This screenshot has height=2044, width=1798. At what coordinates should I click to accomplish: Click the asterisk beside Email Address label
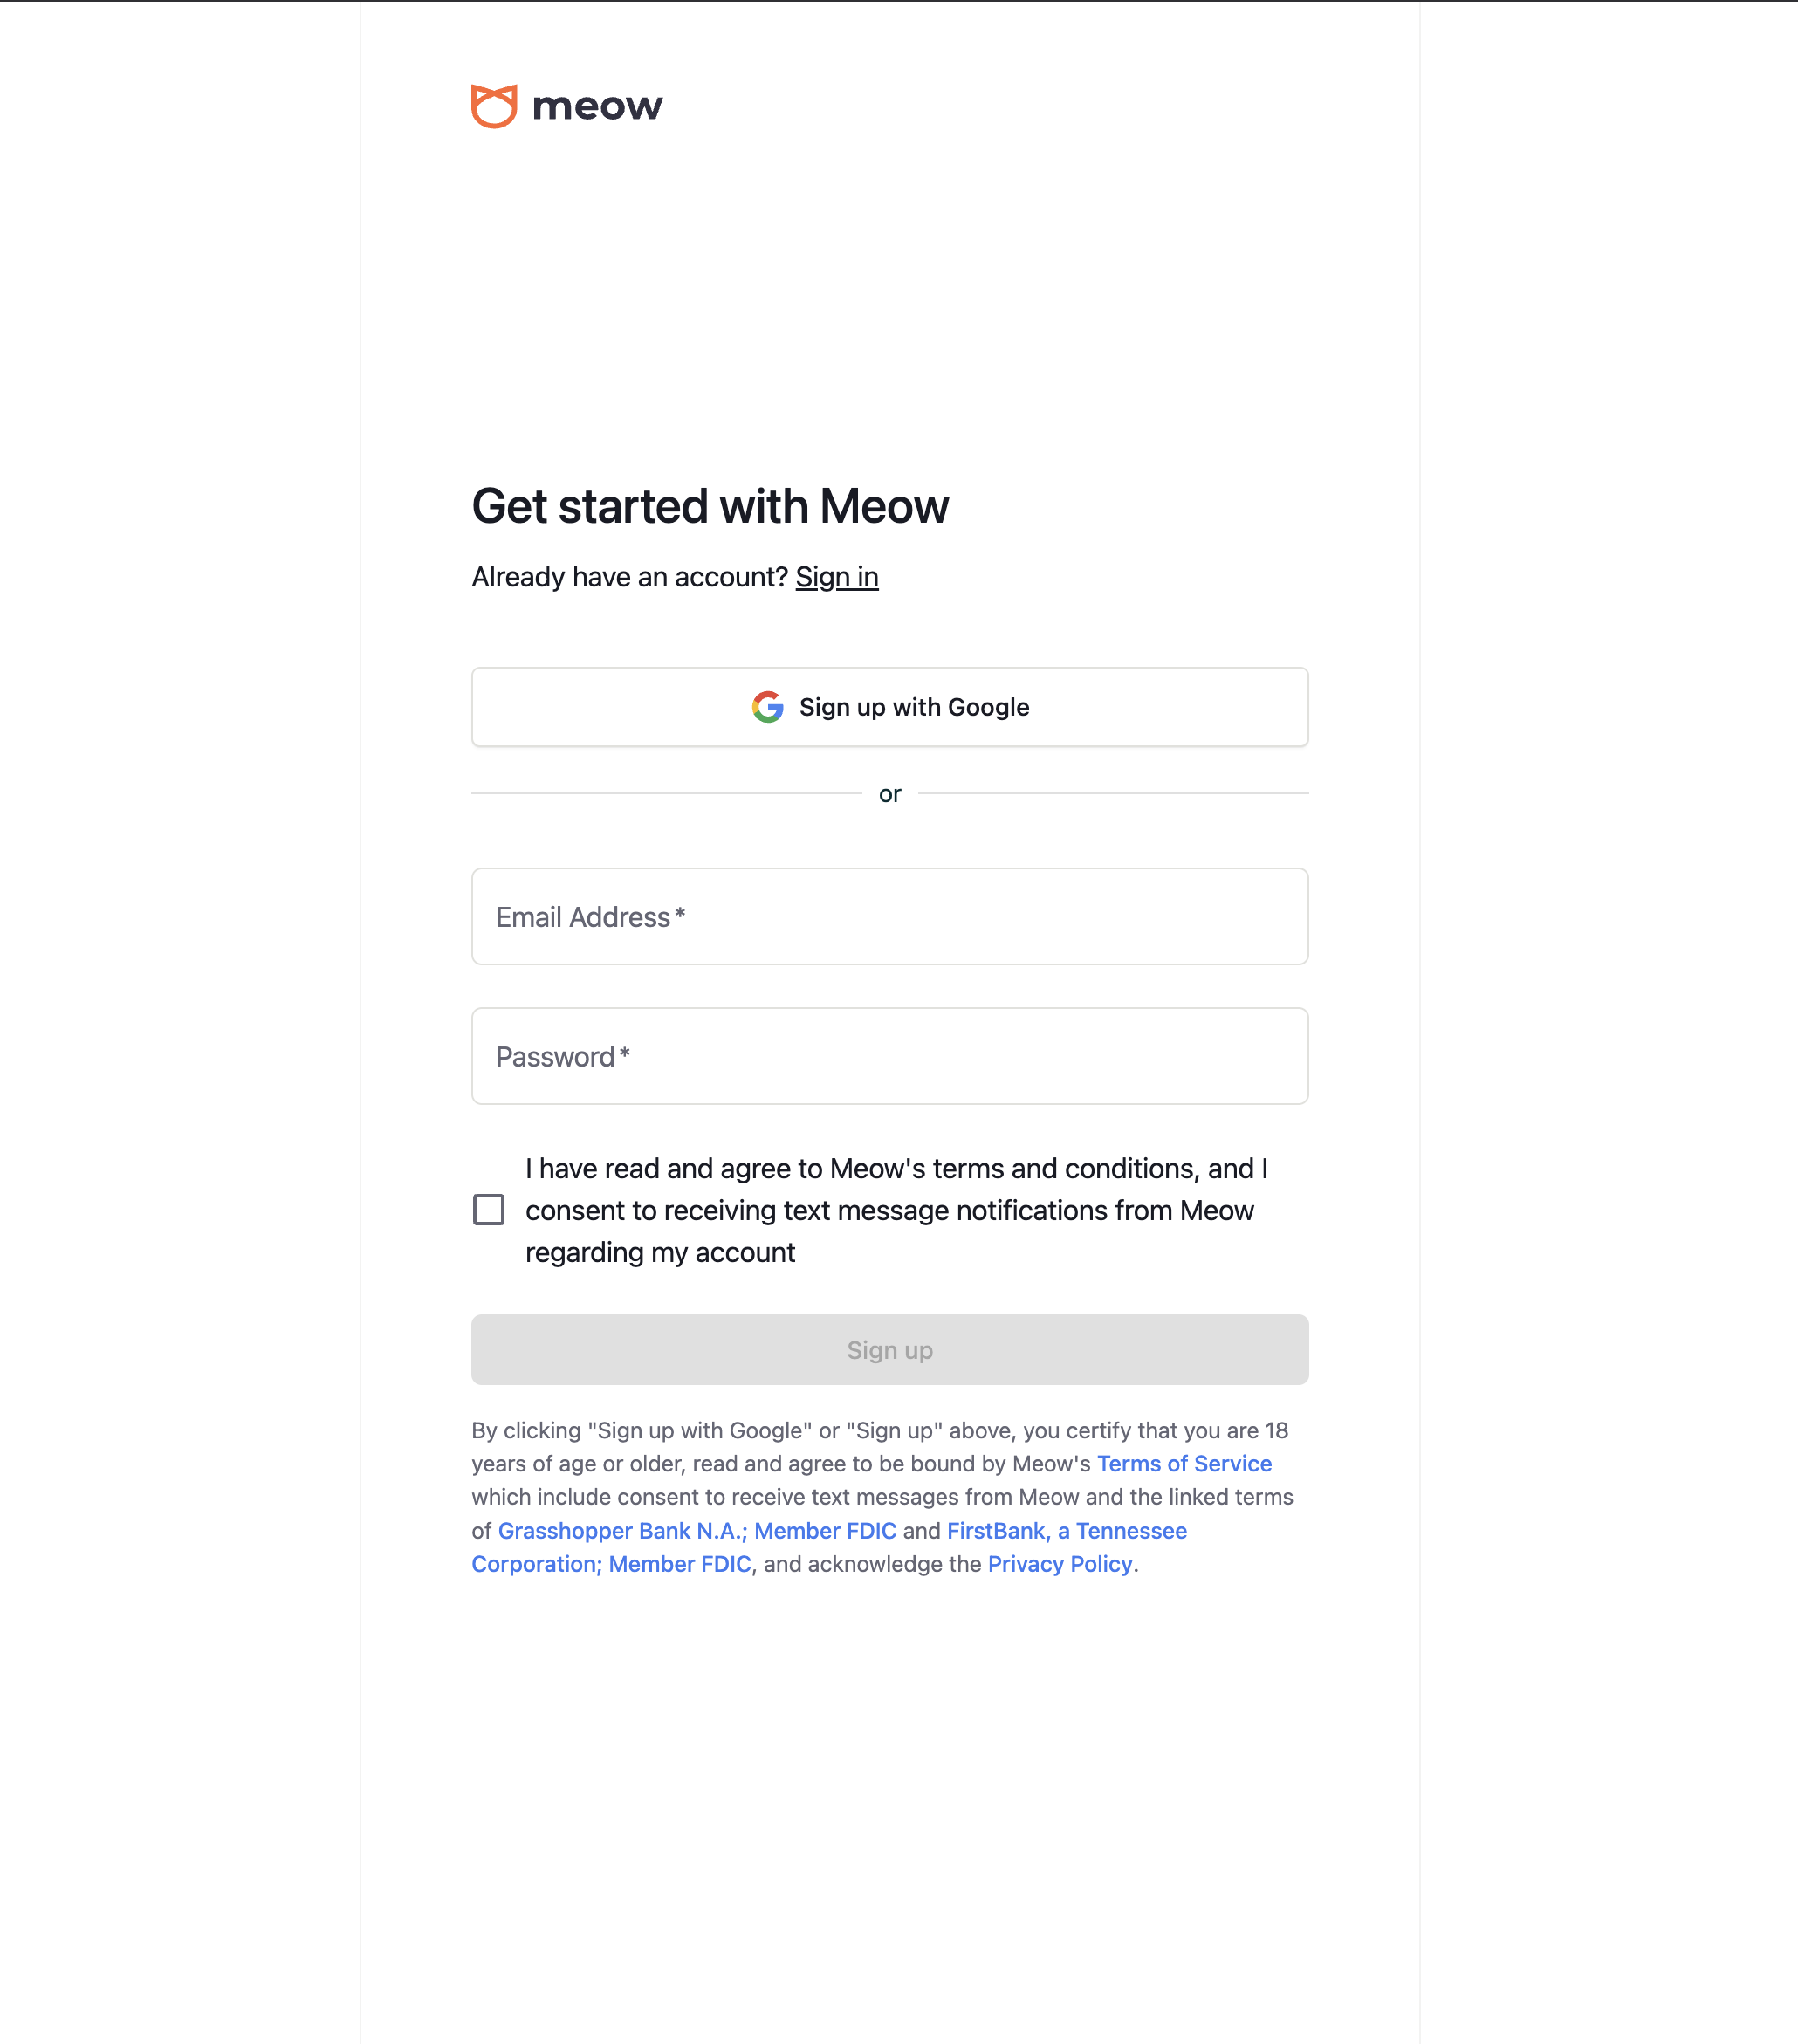(680, 914)
